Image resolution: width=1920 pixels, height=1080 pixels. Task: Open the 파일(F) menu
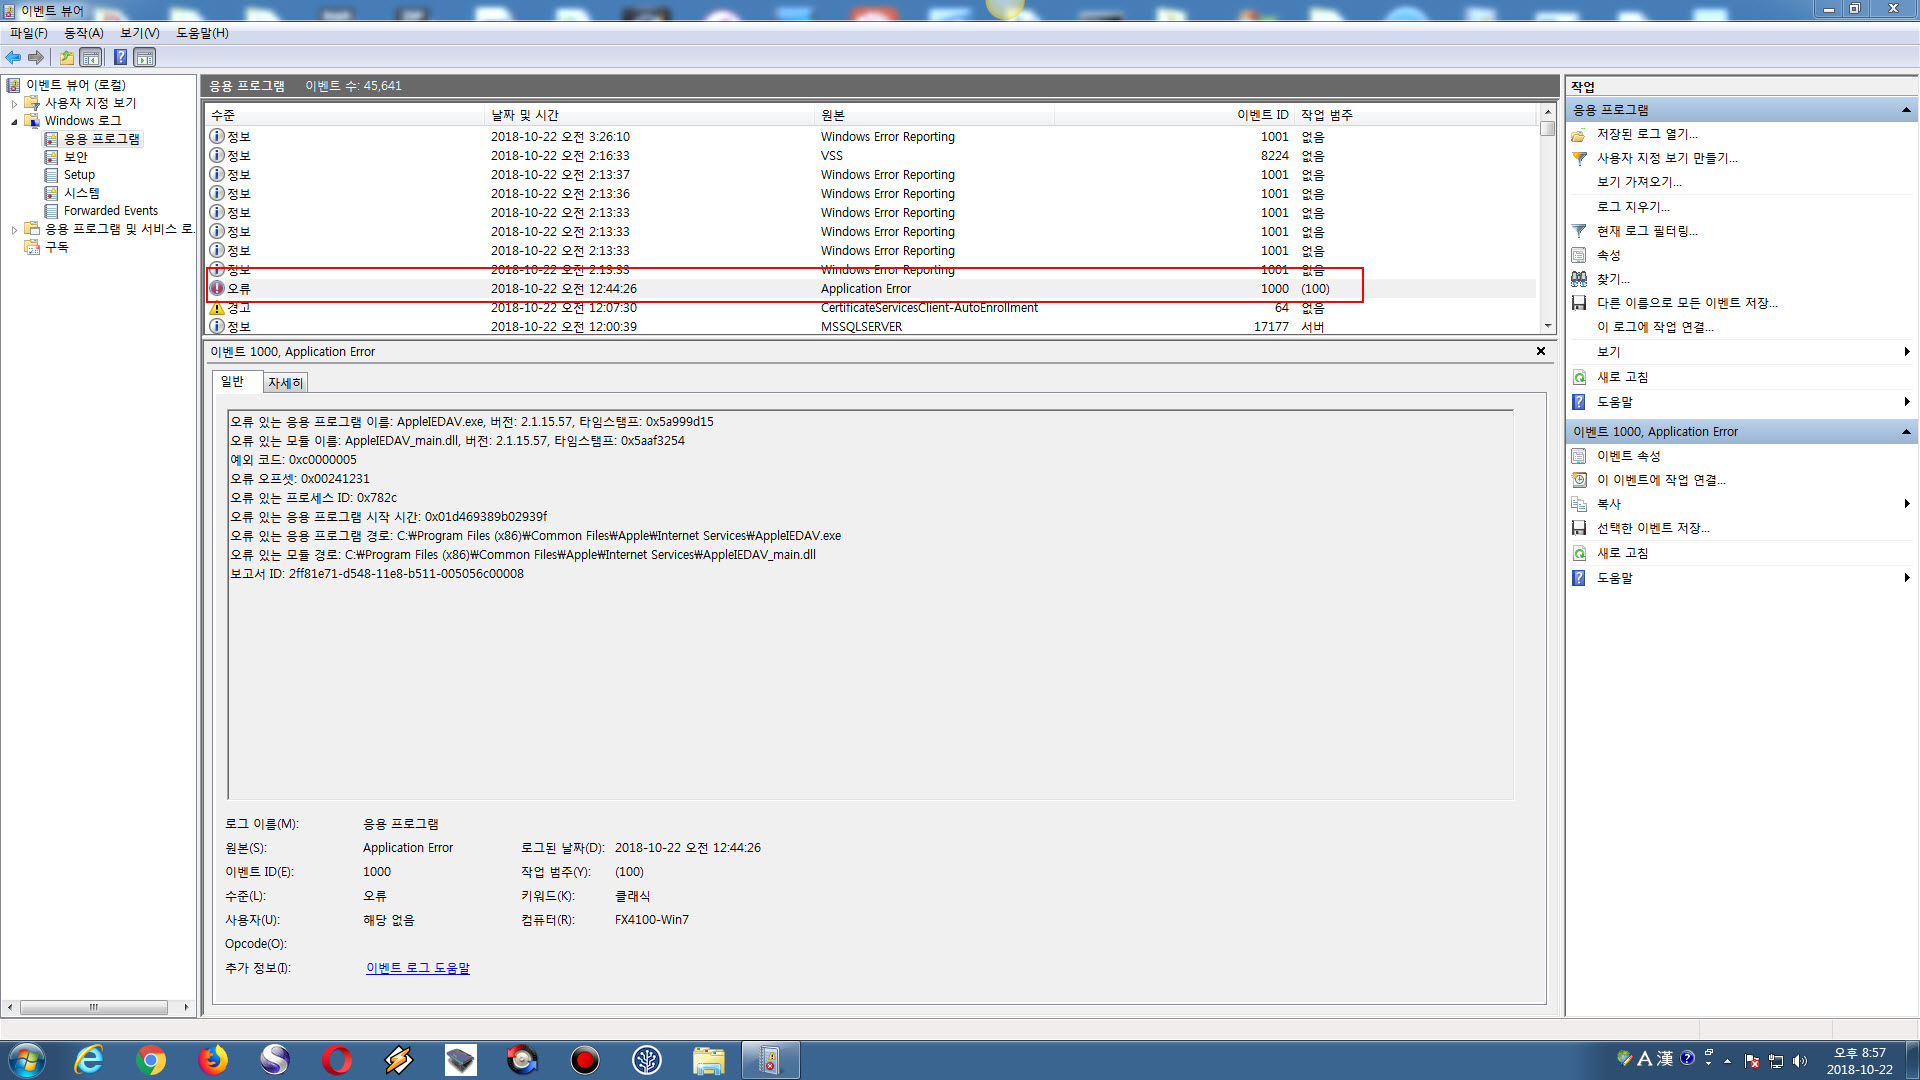29,33
